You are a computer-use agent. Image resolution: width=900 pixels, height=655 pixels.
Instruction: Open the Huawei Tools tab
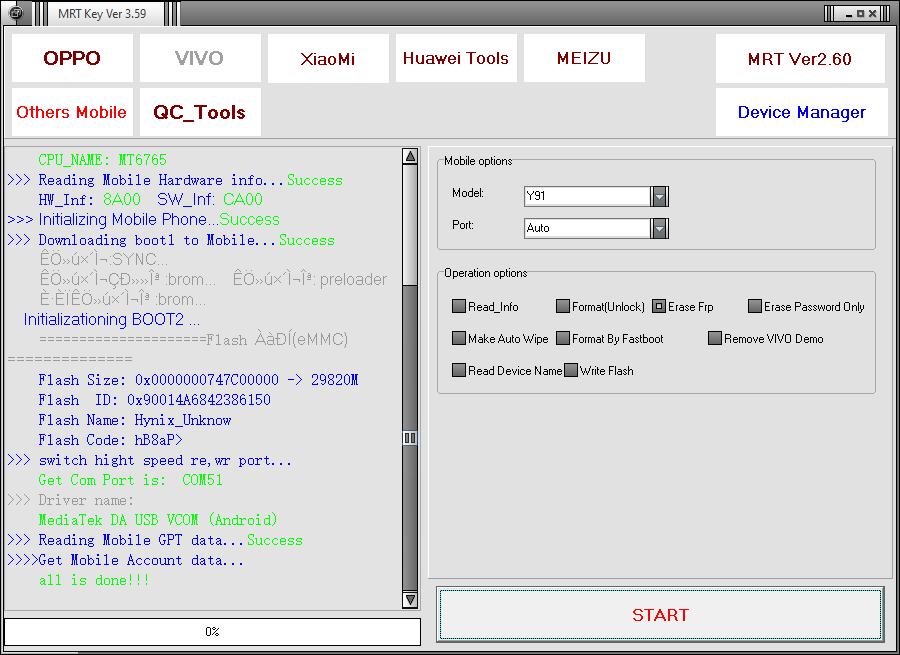click(456, 58)
